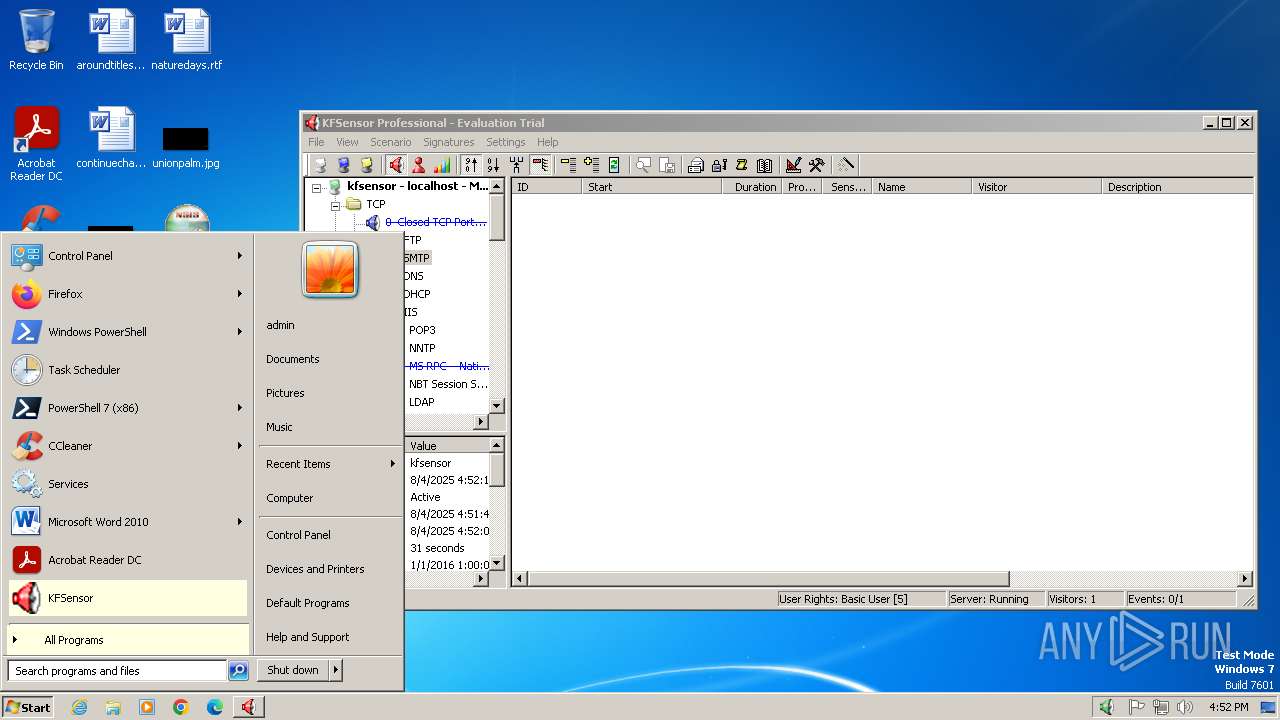The image size is (1280, 720).
Task: Click the descending sort arrow toolbar icon
Action: (x=493, y=165)
